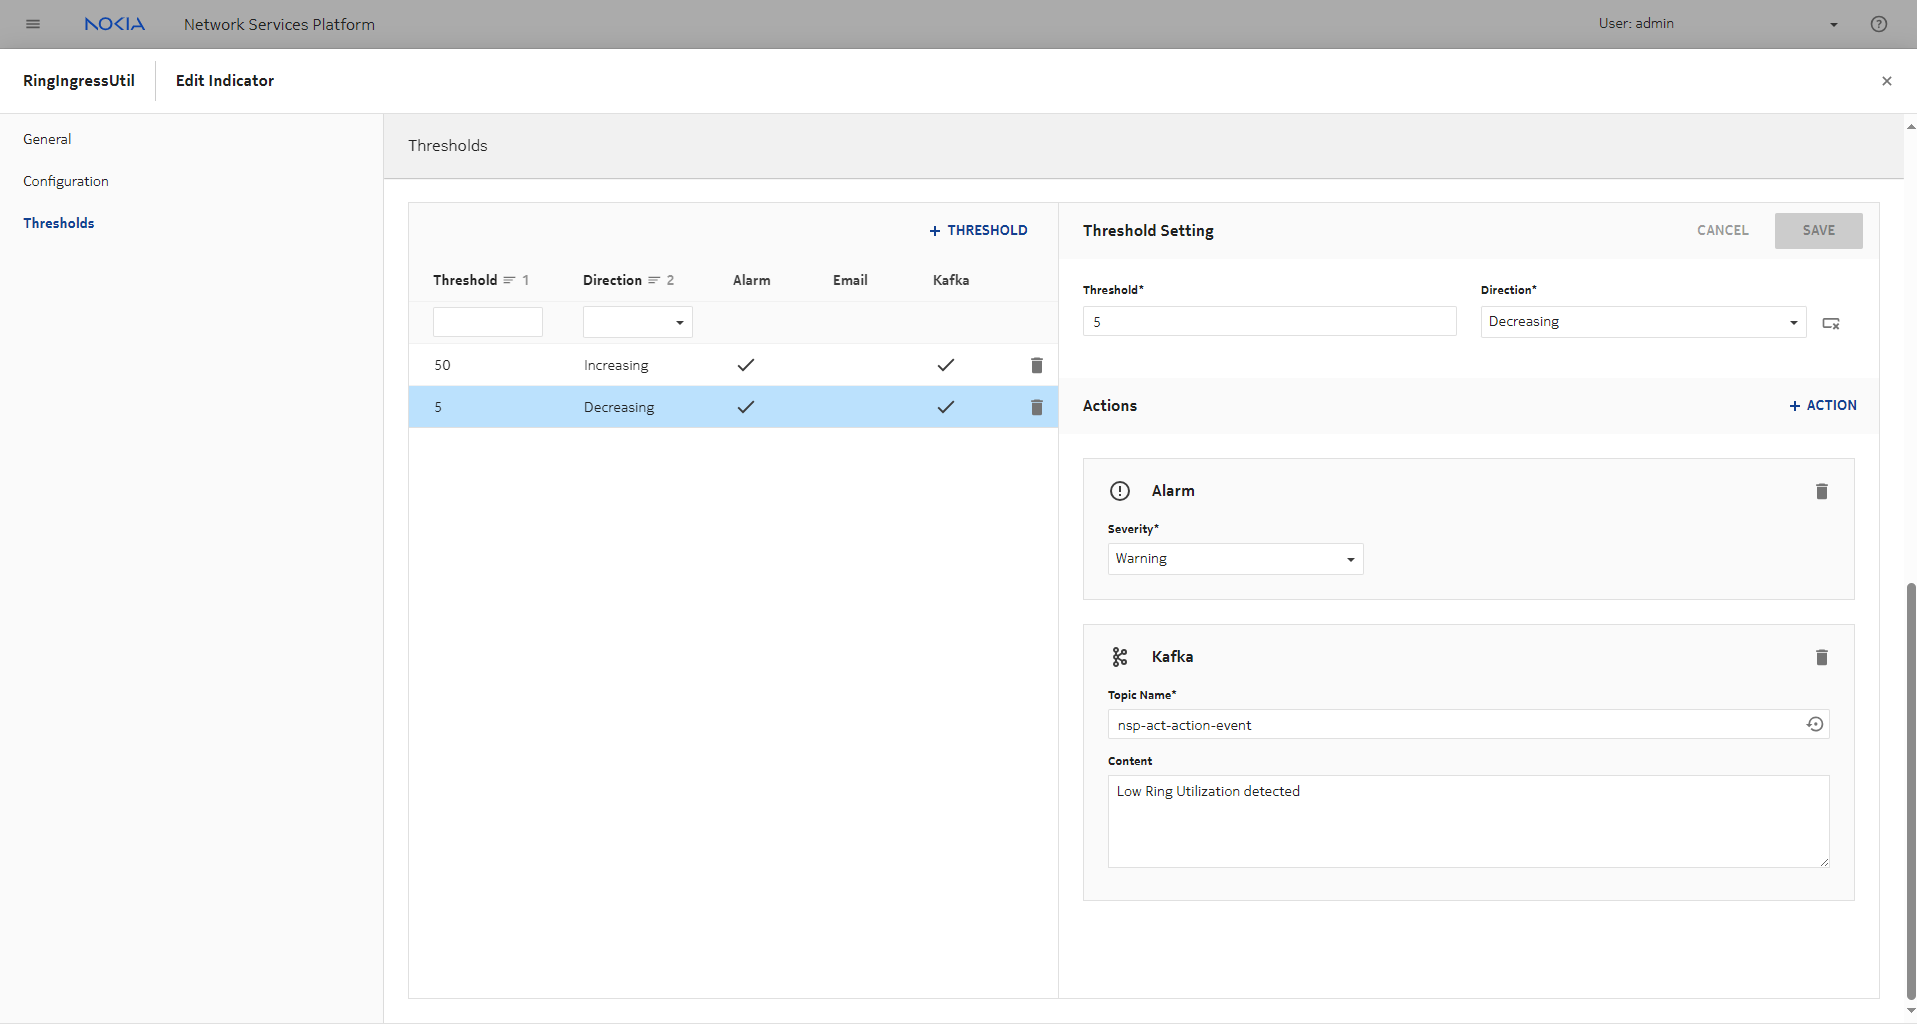Click the Kafka column header
The width and height of the screenshot is (1917, 1025).
[x=951, y=280]
